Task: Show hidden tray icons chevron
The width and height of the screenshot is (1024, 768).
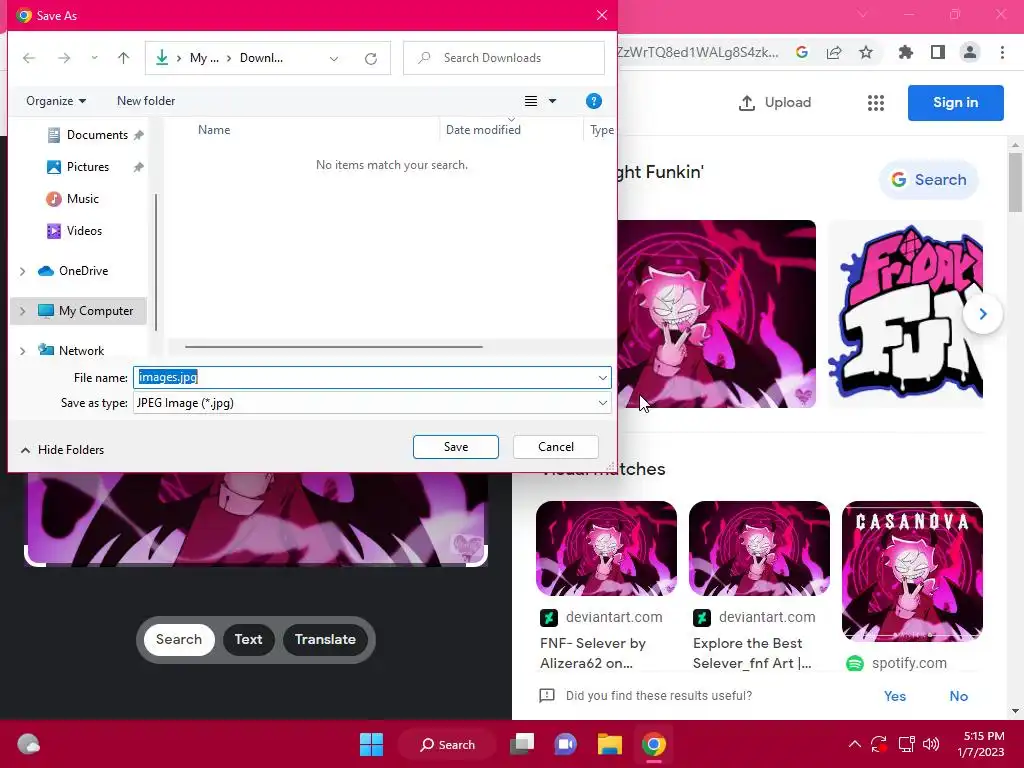Action: click(x=854, y=744)
